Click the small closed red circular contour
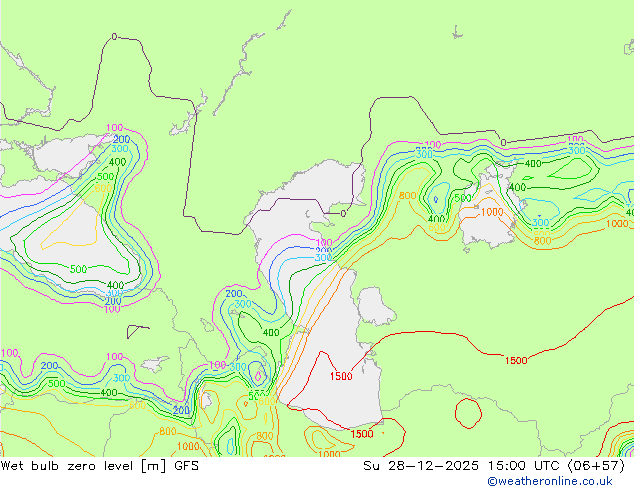 [x=468, y=413]
